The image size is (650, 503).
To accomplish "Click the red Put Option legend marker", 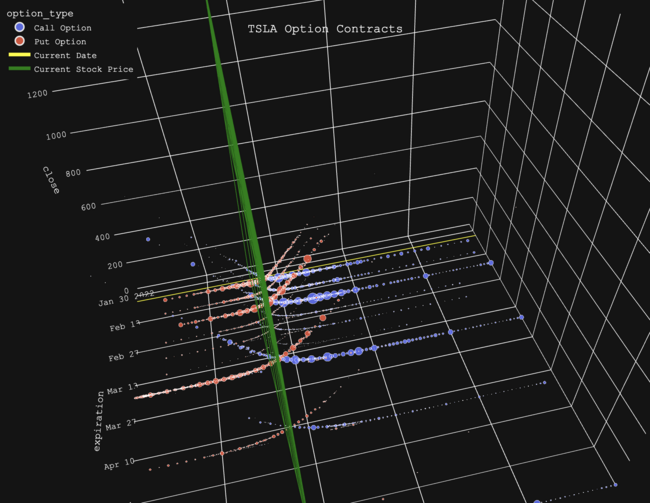I will (19, 42).
